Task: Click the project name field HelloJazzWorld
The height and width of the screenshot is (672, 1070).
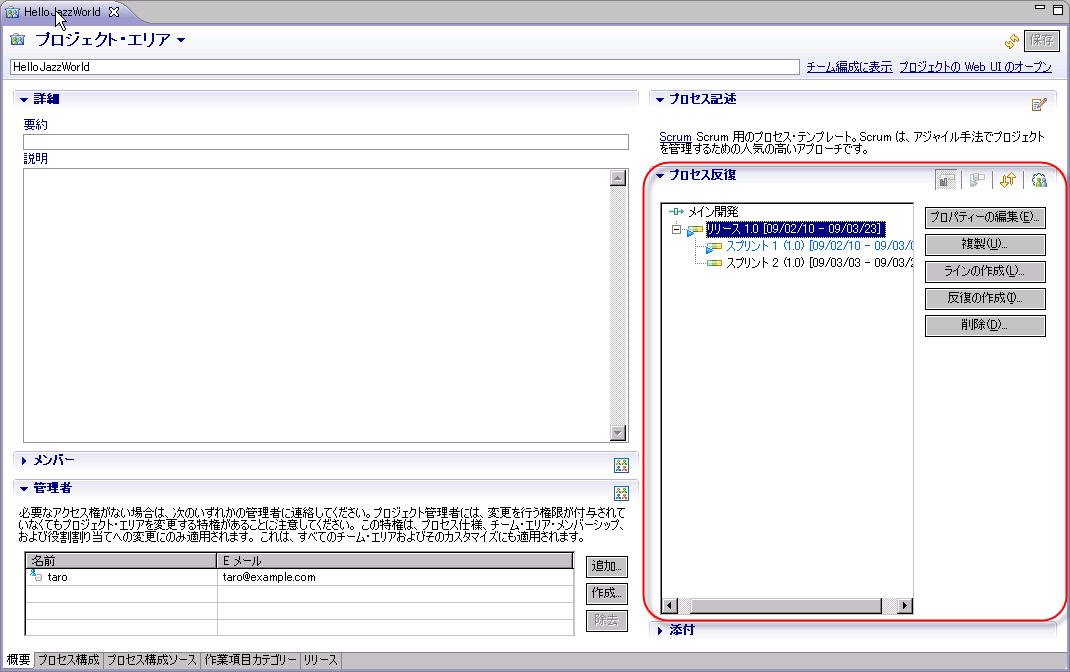Action: 405,67
